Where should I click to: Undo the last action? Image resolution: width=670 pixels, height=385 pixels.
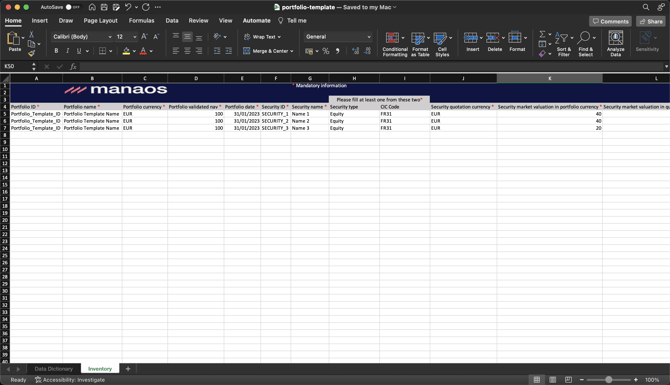[128, 7]
